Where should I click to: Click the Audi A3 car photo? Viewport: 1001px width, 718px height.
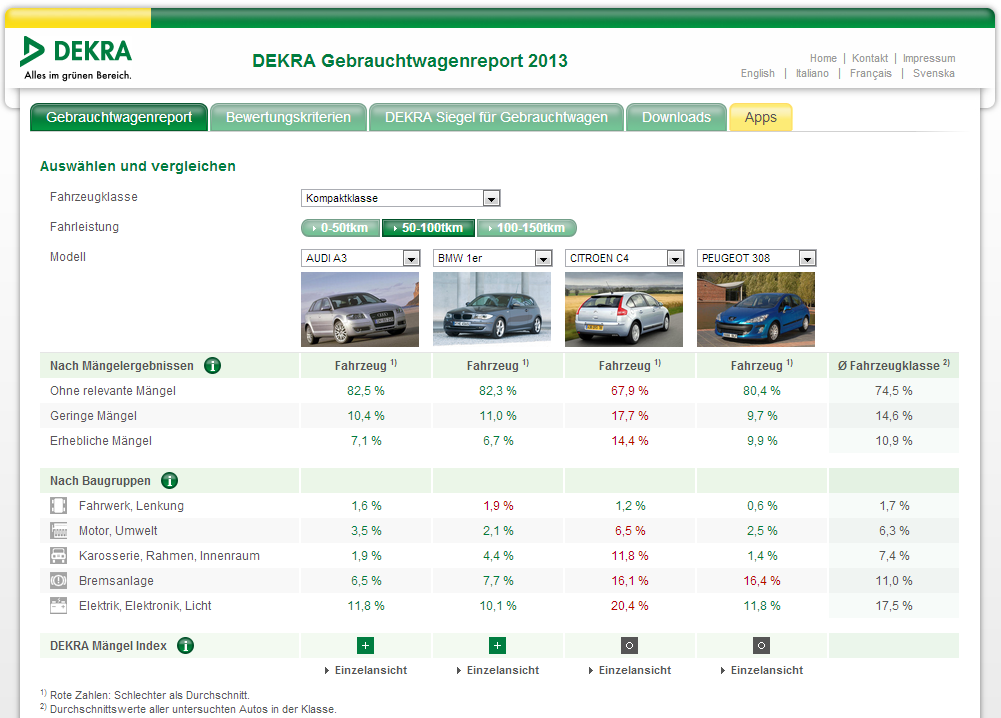[360, 310]
